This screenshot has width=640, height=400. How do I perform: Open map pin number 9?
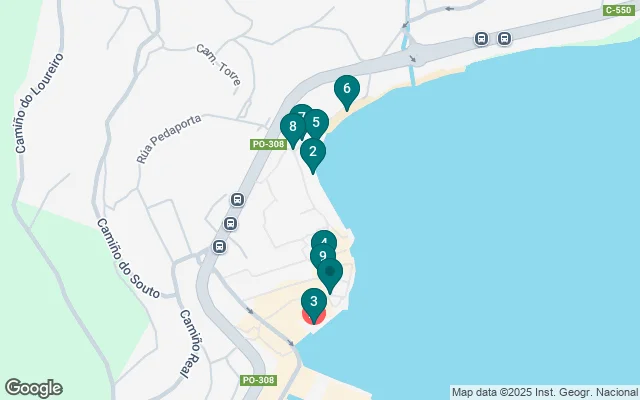coord(322,256)
